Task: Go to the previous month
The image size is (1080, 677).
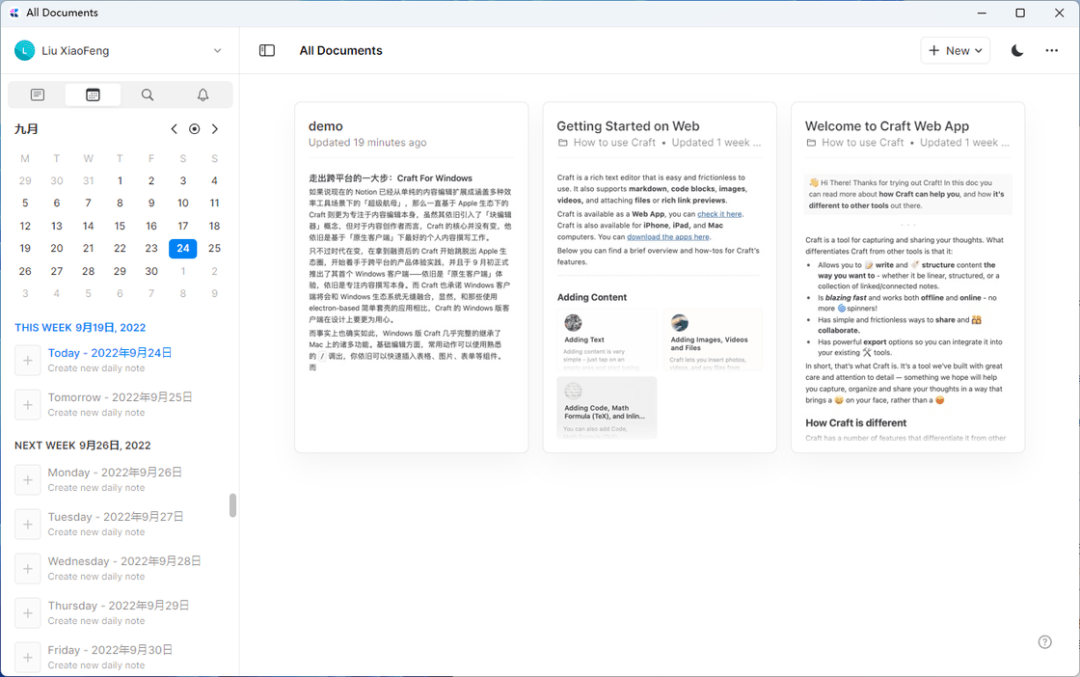Action: pos(174,129)
